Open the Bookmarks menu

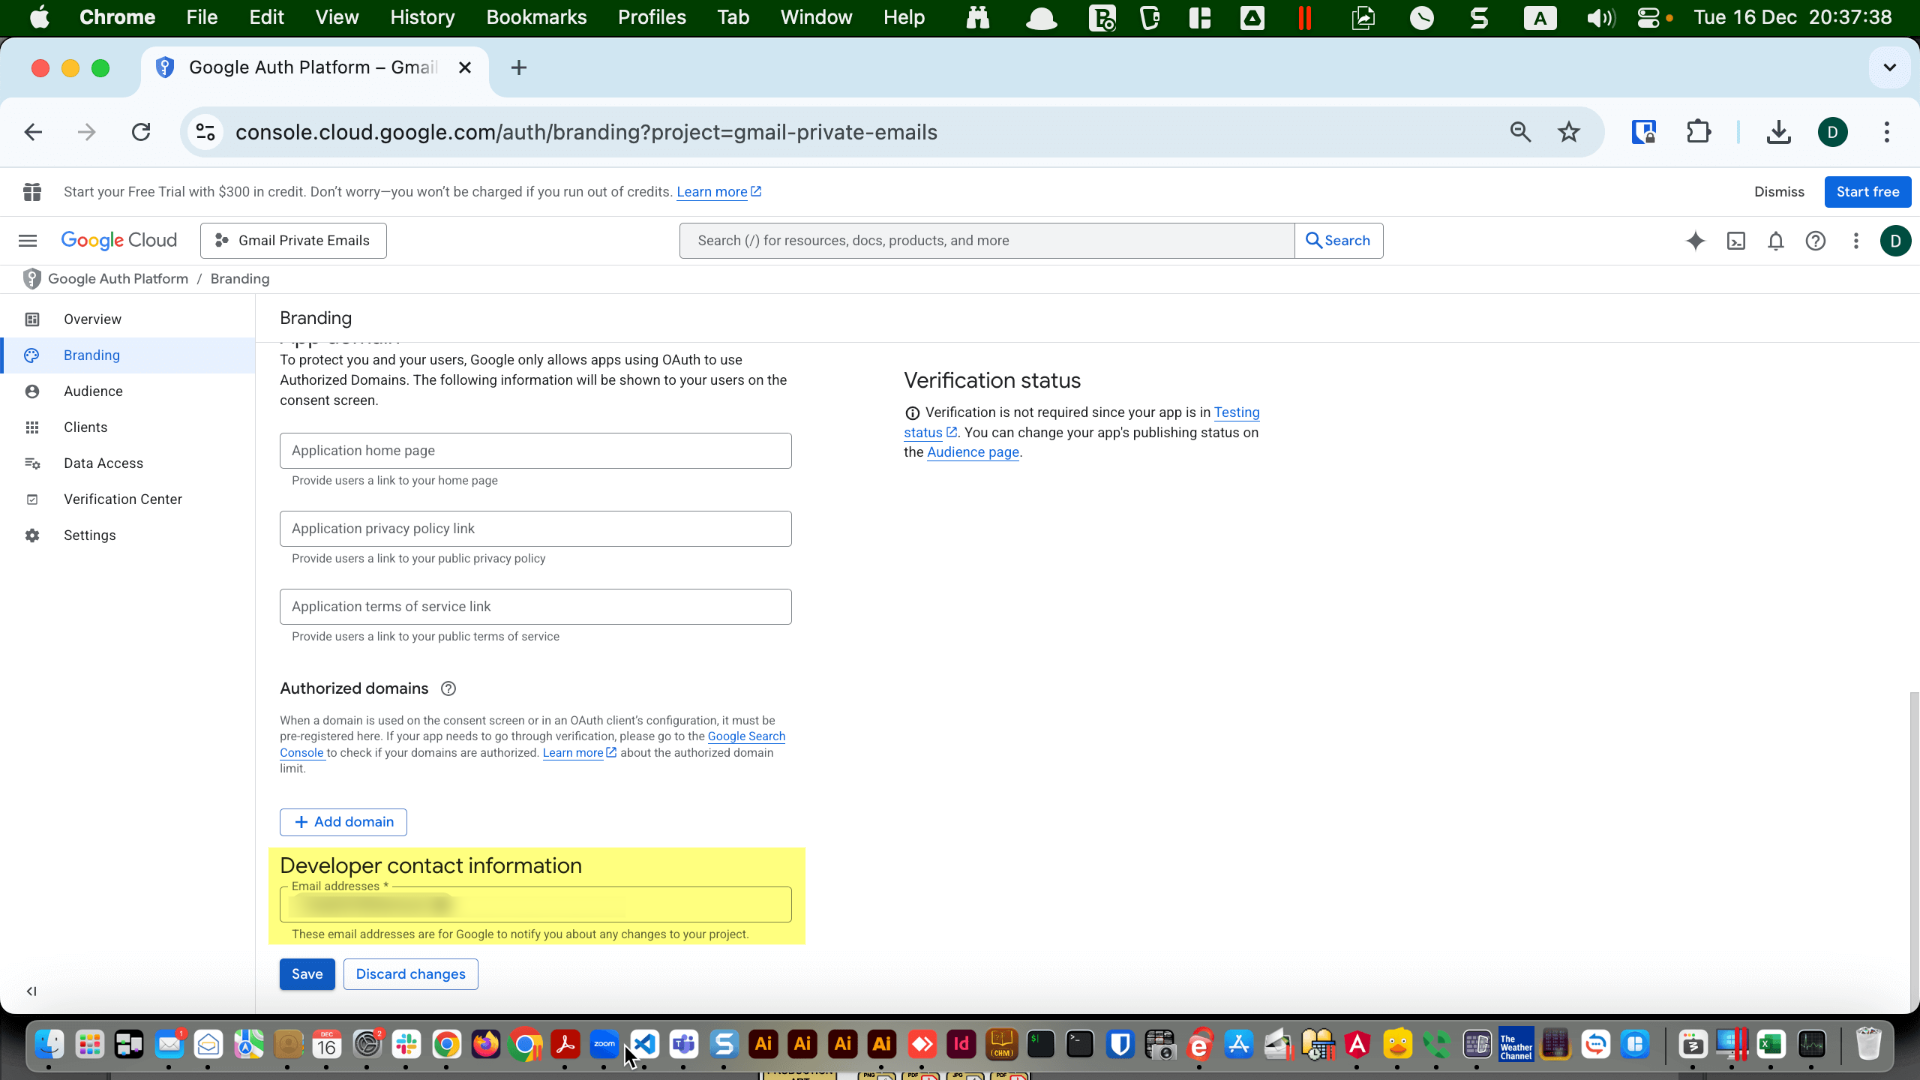[536, 17]
